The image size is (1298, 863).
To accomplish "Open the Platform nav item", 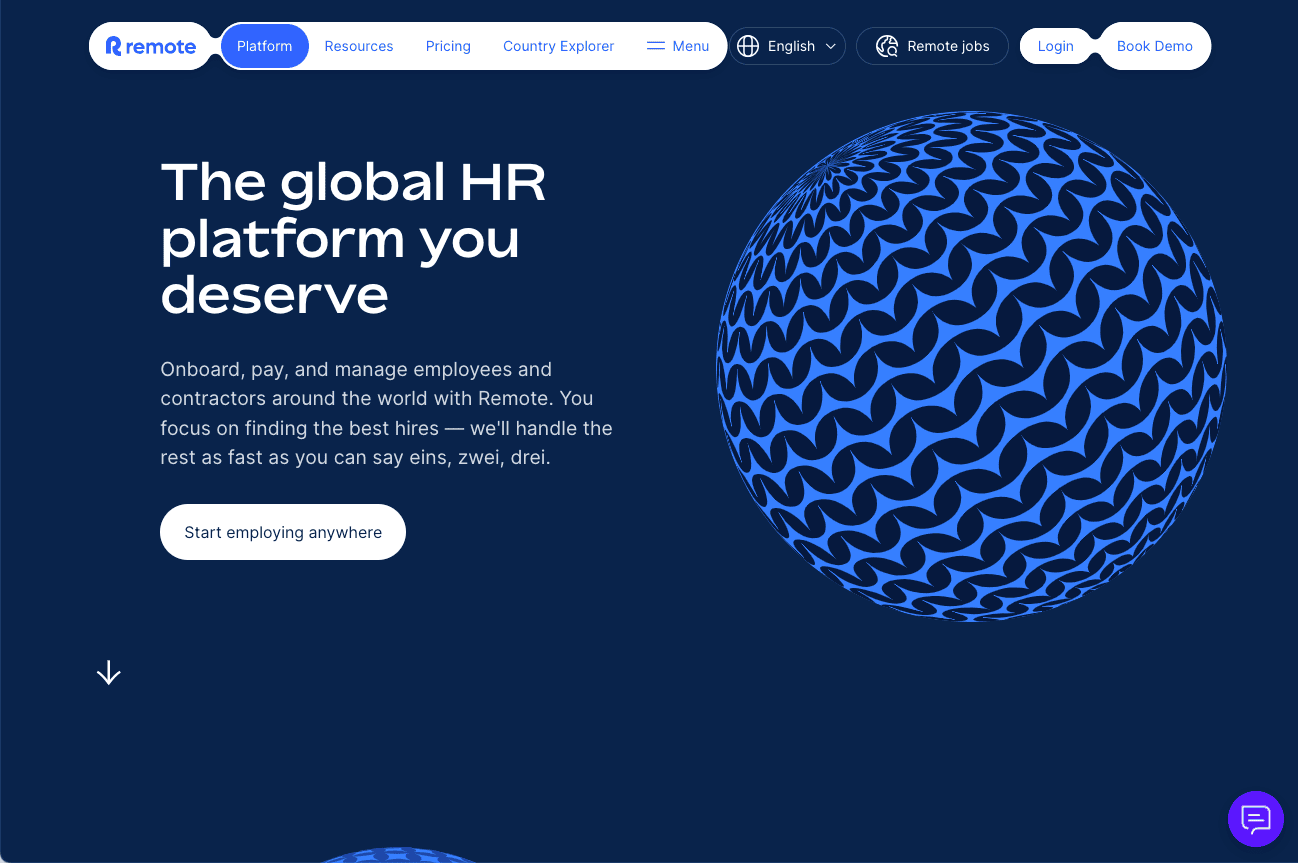I will [265, 46].
